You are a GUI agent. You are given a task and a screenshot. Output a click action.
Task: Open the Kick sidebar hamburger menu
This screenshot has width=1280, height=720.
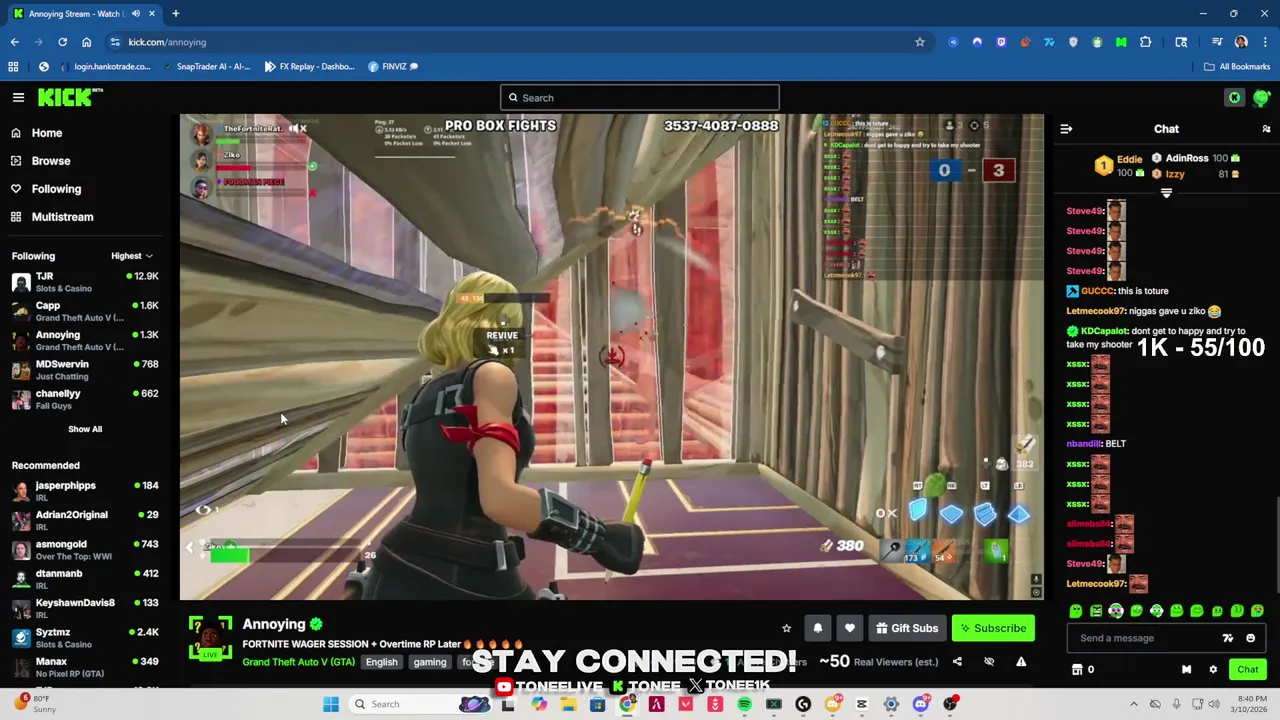pos(18,97)
